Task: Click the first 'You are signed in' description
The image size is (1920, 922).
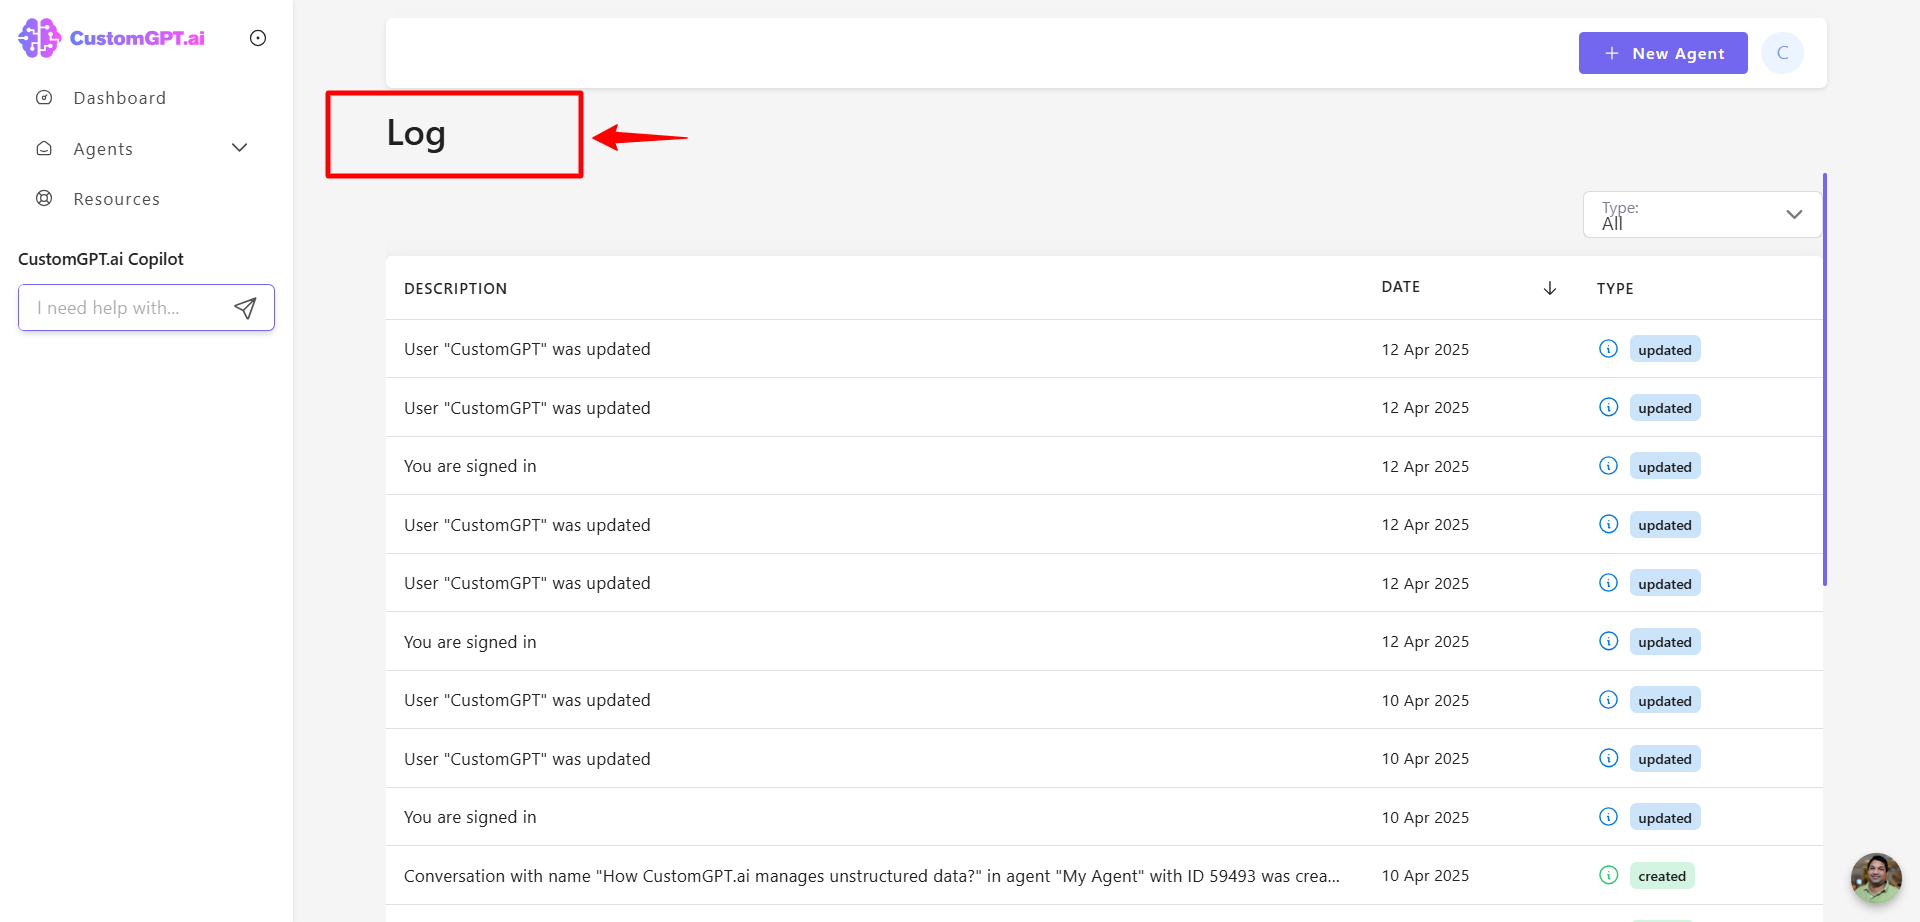Action: 470,466
